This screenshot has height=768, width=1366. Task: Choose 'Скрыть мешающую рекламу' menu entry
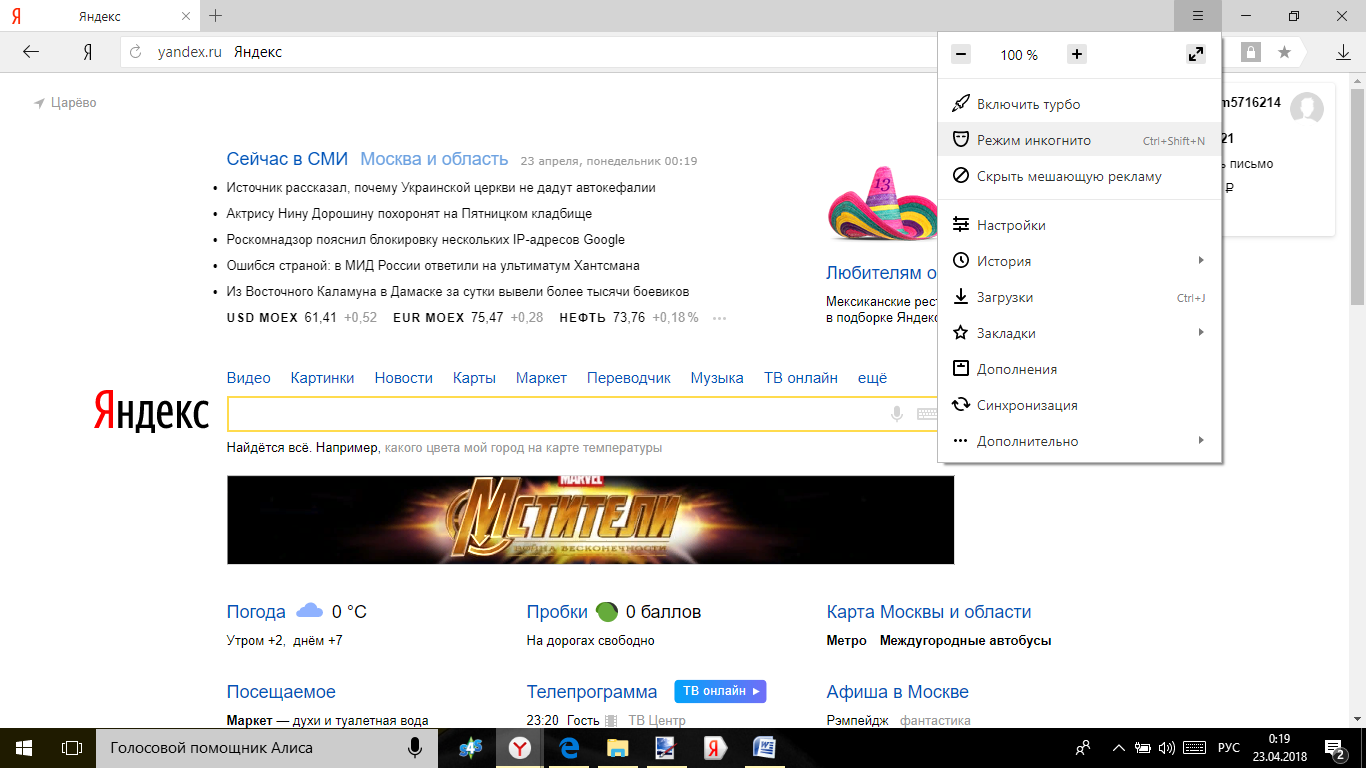coord(1080,176)
